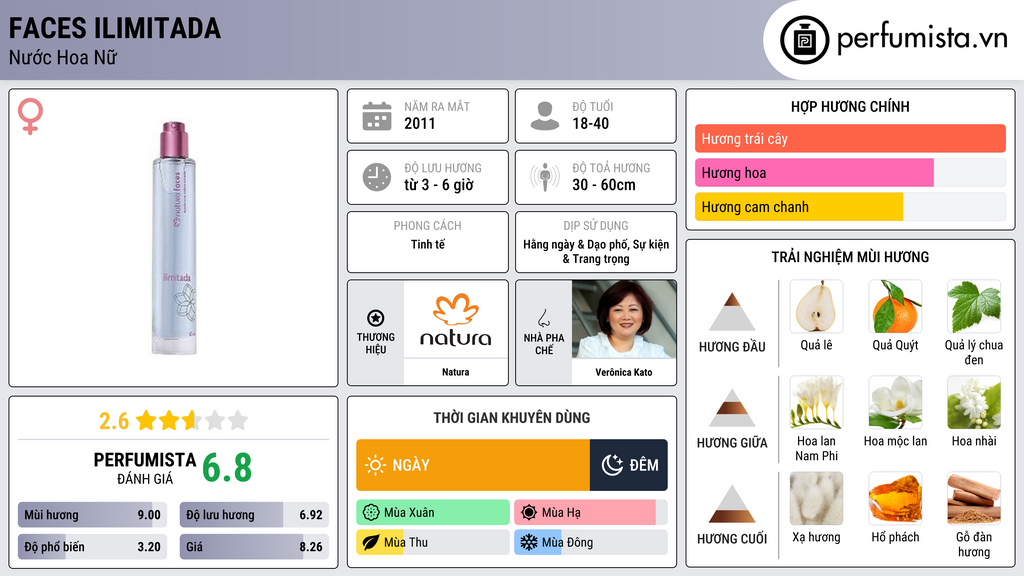Click the Hương cuối pyramid icon
The height and width of the screenshot is (576, 1024).
click(x=732, y=504)
